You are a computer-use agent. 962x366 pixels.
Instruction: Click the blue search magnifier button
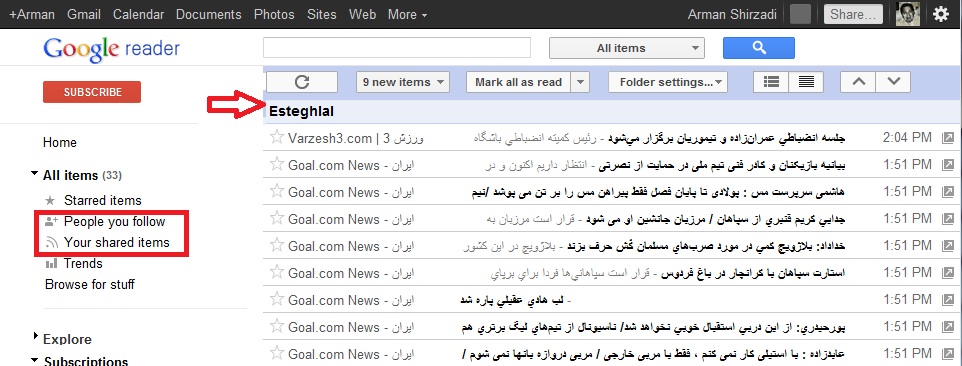click(758, 48)
